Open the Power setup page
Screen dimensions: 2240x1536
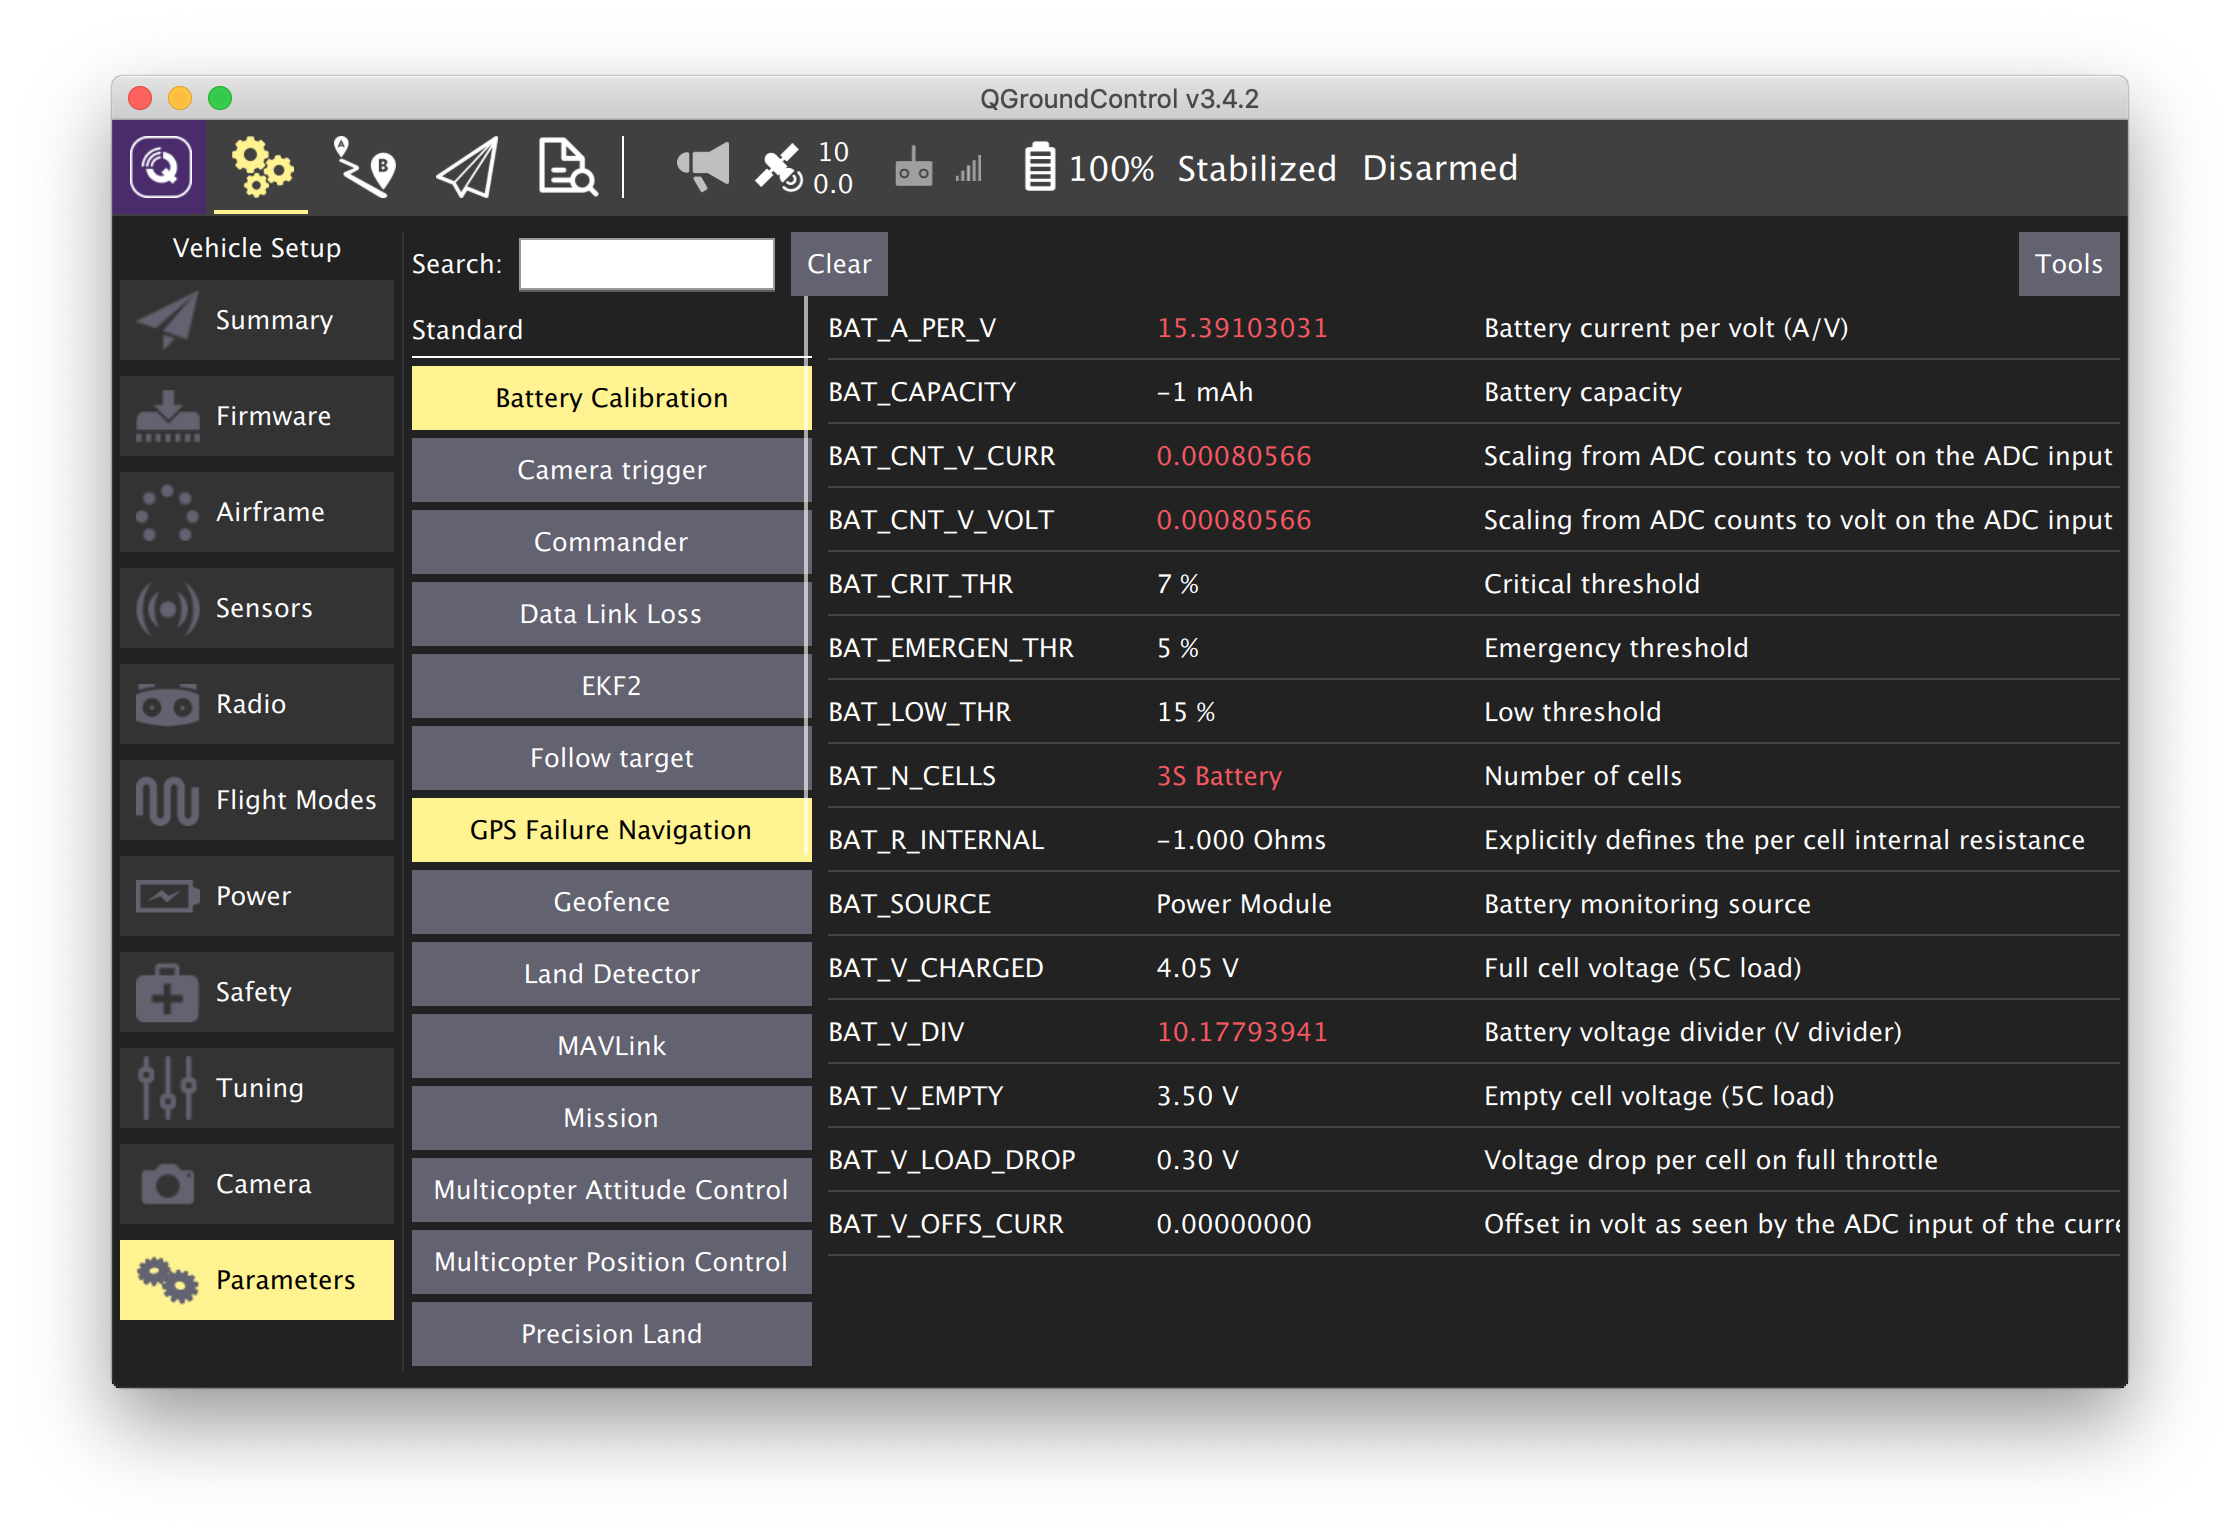pyautogui.click(x=257, y=896)
